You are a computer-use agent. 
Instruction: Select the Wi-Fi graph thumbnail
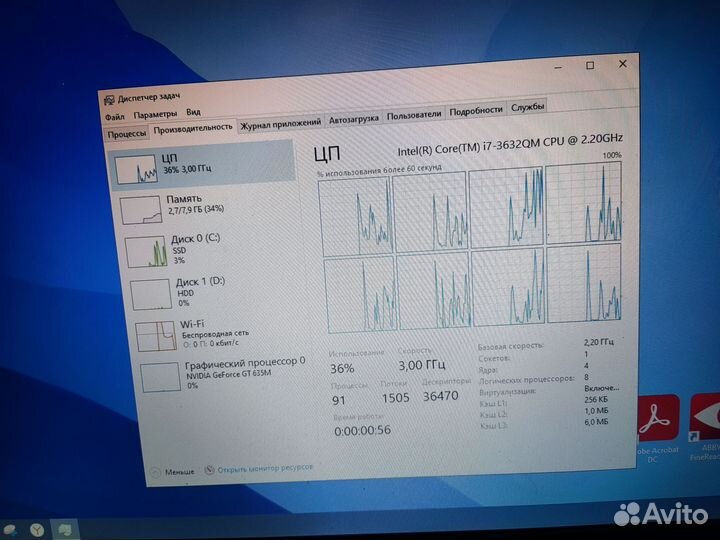pyautogui.click(x=156, y=337)
